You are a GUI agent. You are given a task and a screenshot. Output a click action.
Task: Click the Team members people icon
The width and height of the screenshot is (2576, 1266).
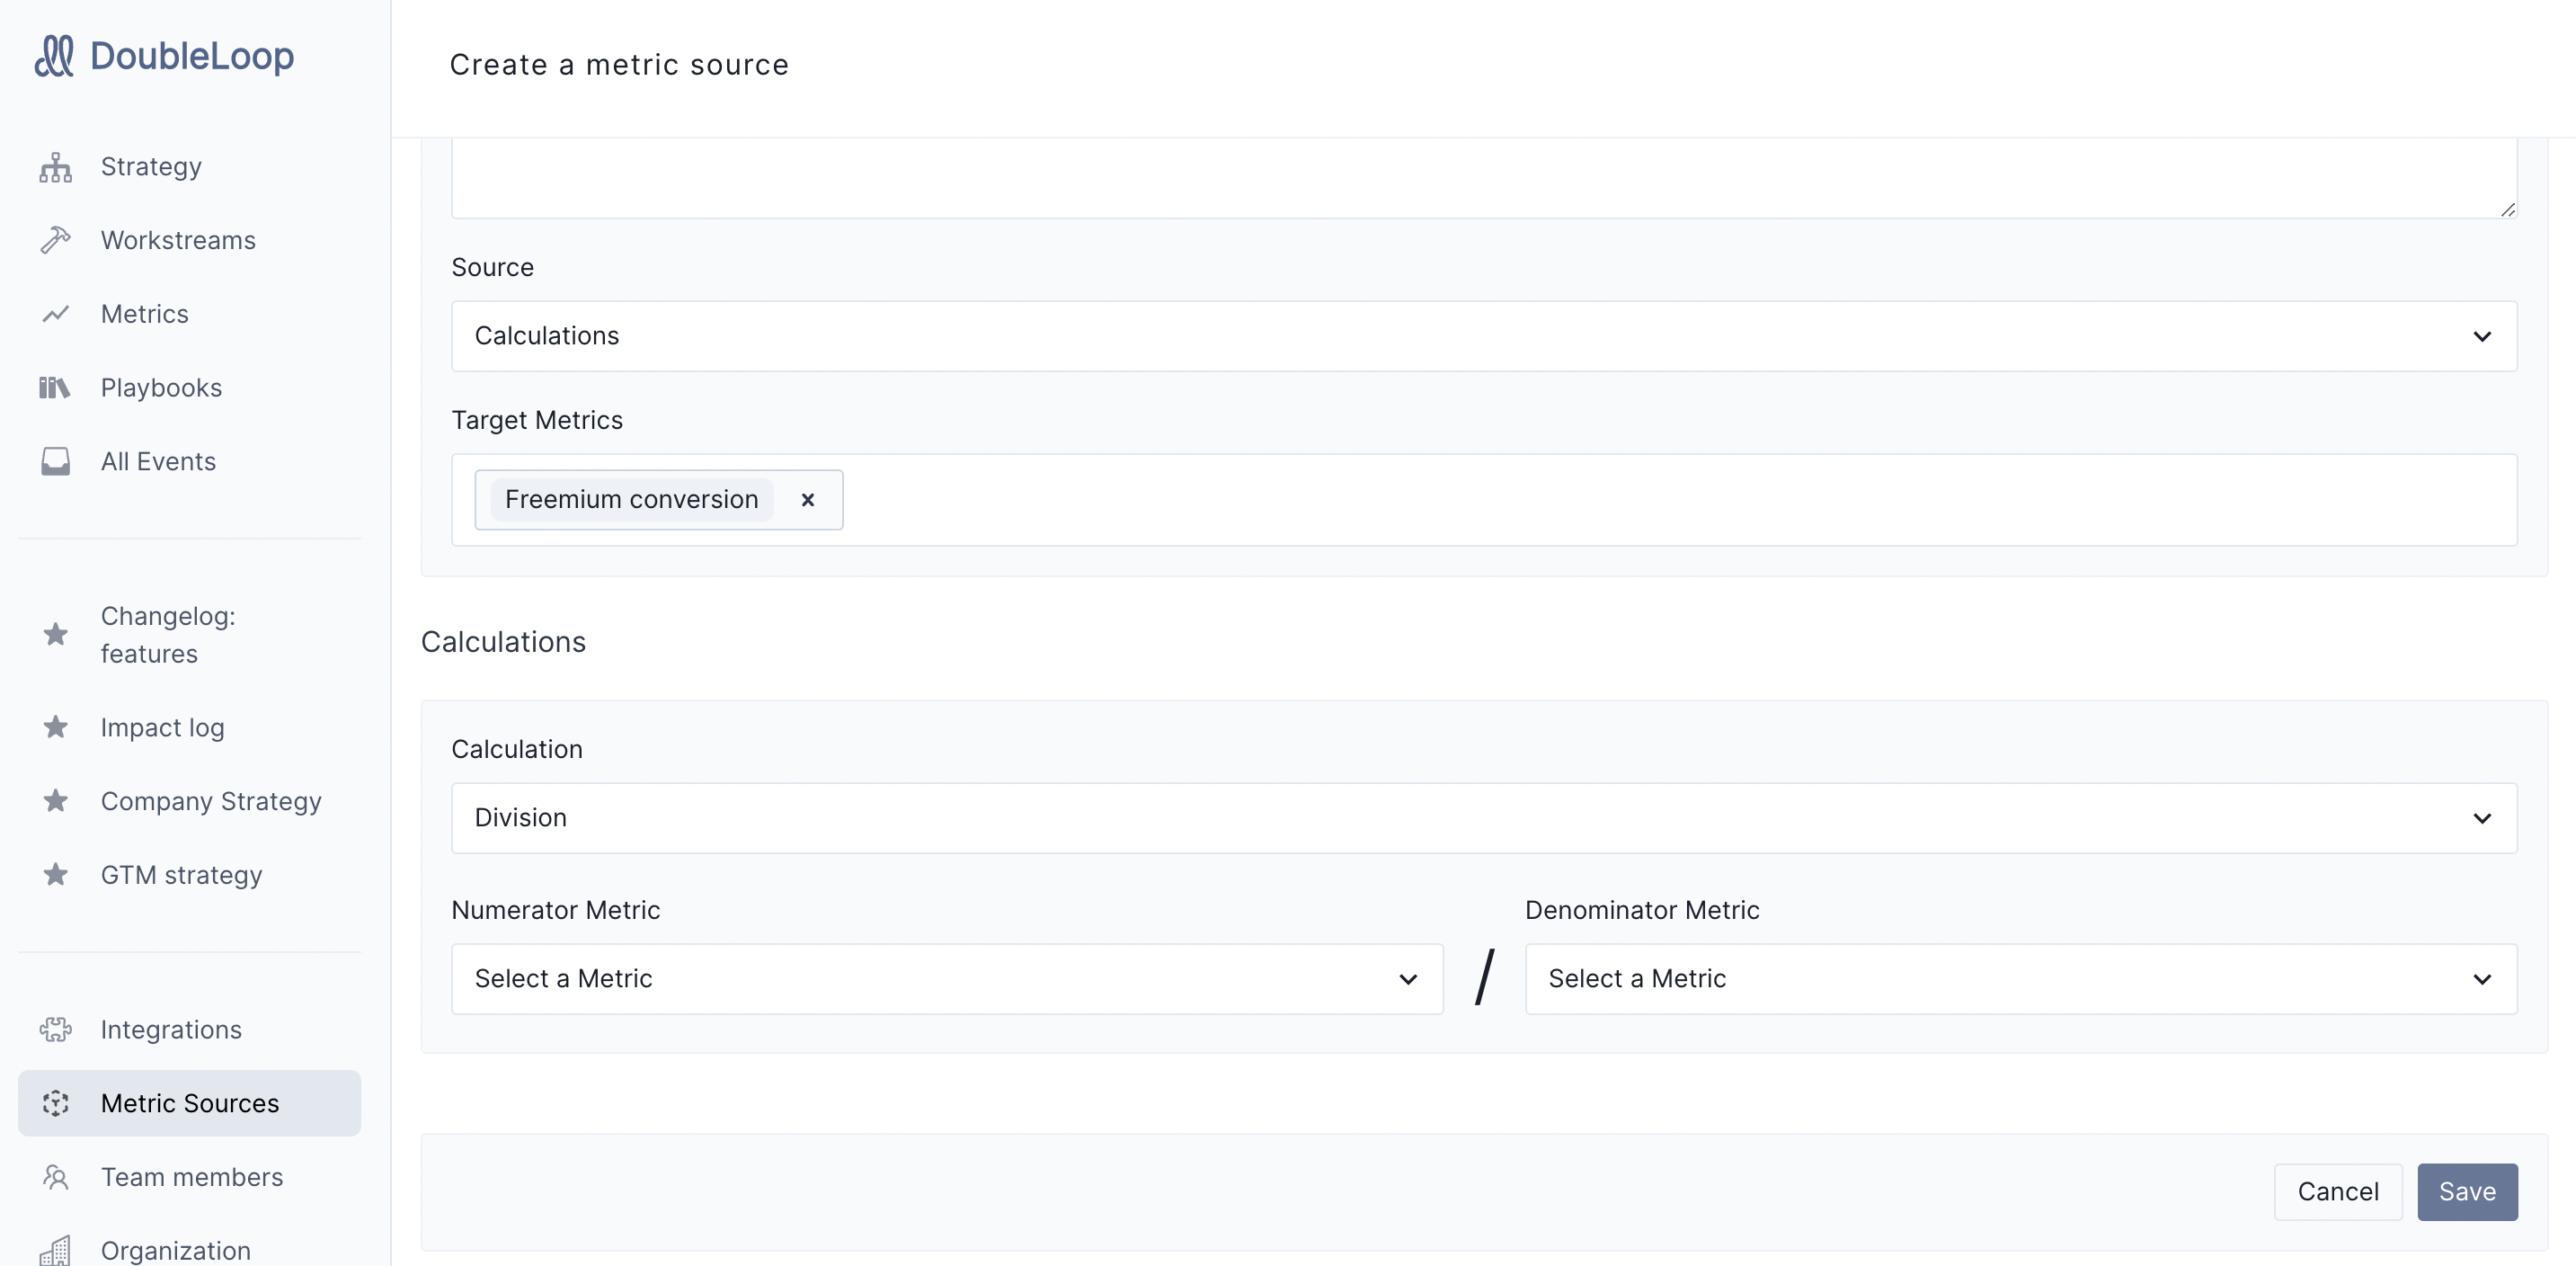(x=56, y=1177)
